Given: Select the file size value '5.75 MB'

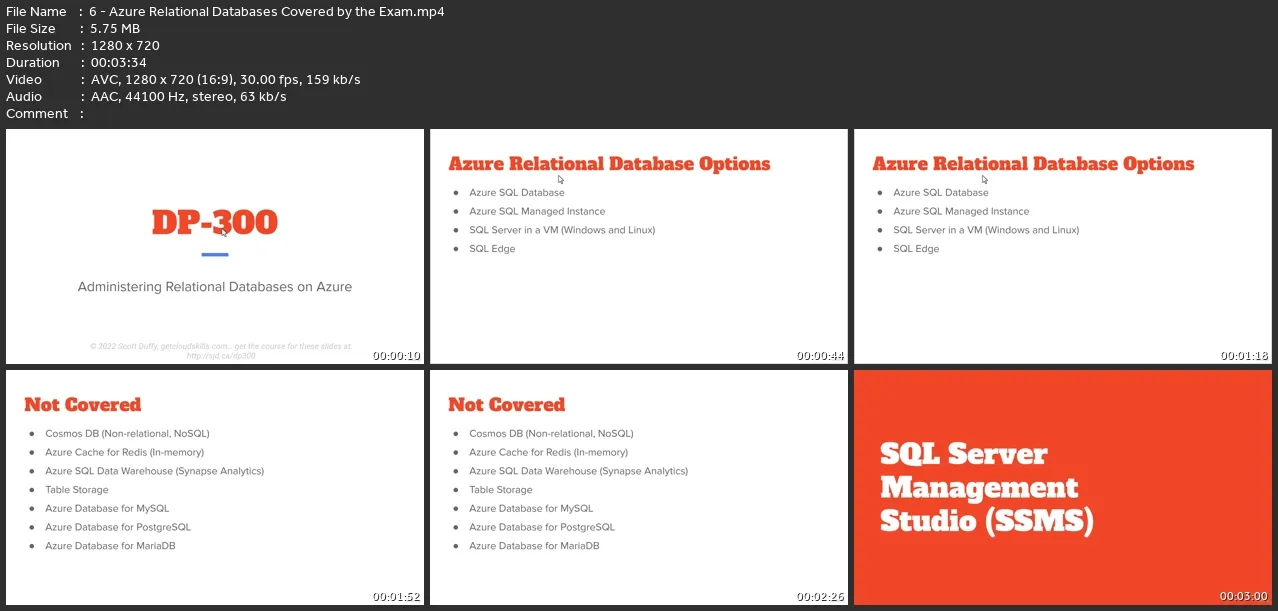Looking at the screenshot, I should tap(115, 29).
